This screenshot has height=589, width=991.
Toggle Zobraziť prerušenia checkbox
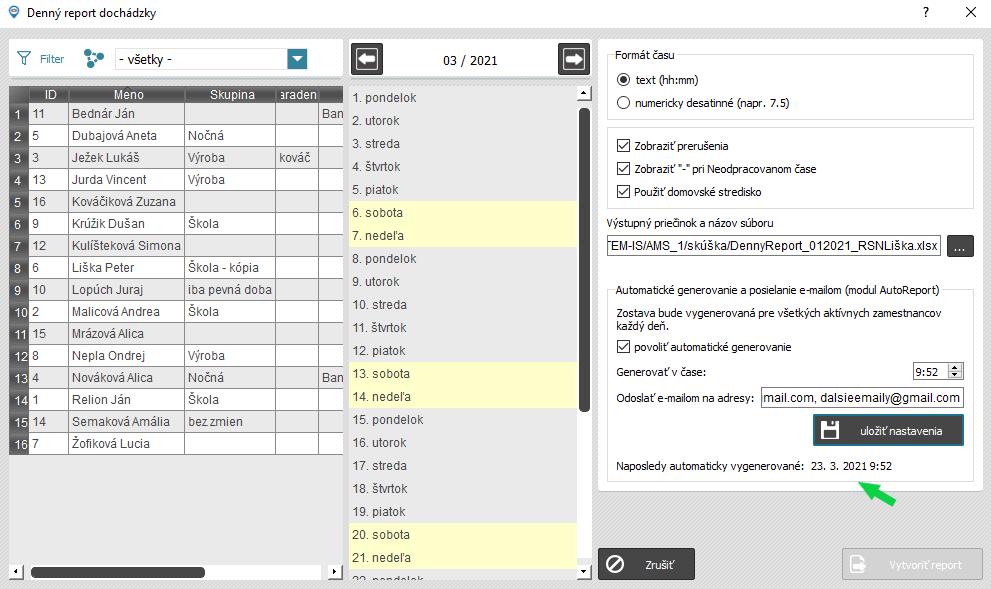point(624,146)
